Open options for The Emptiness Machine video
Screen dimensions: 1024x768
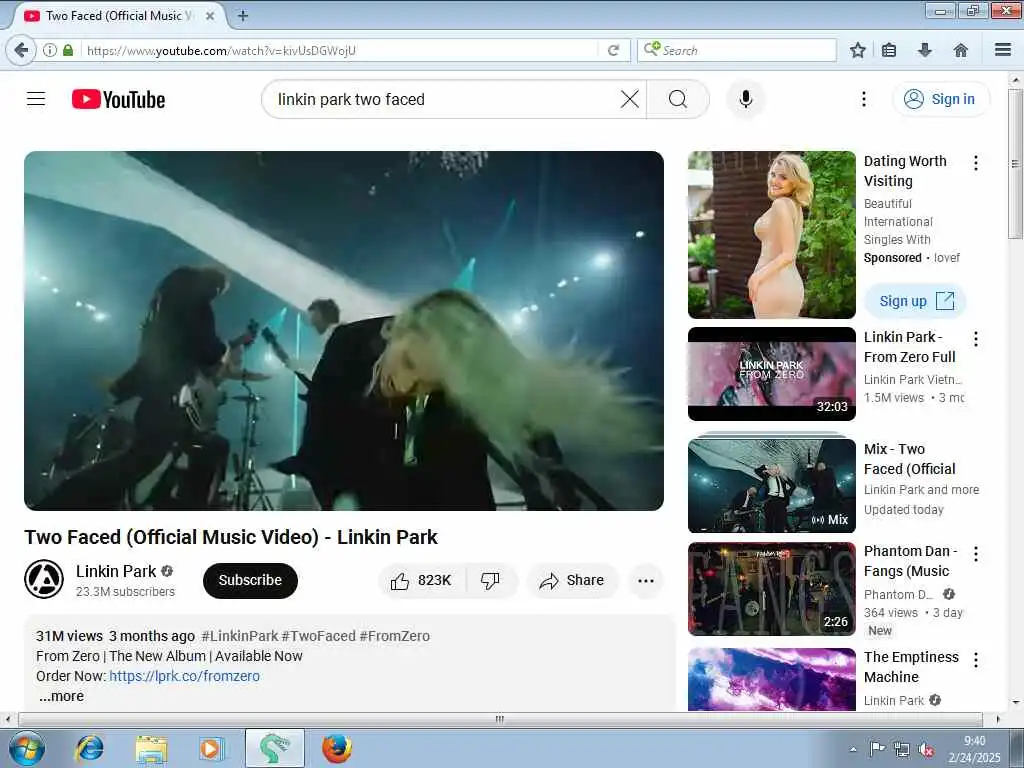pyautogui.click(x=976, y=660)
